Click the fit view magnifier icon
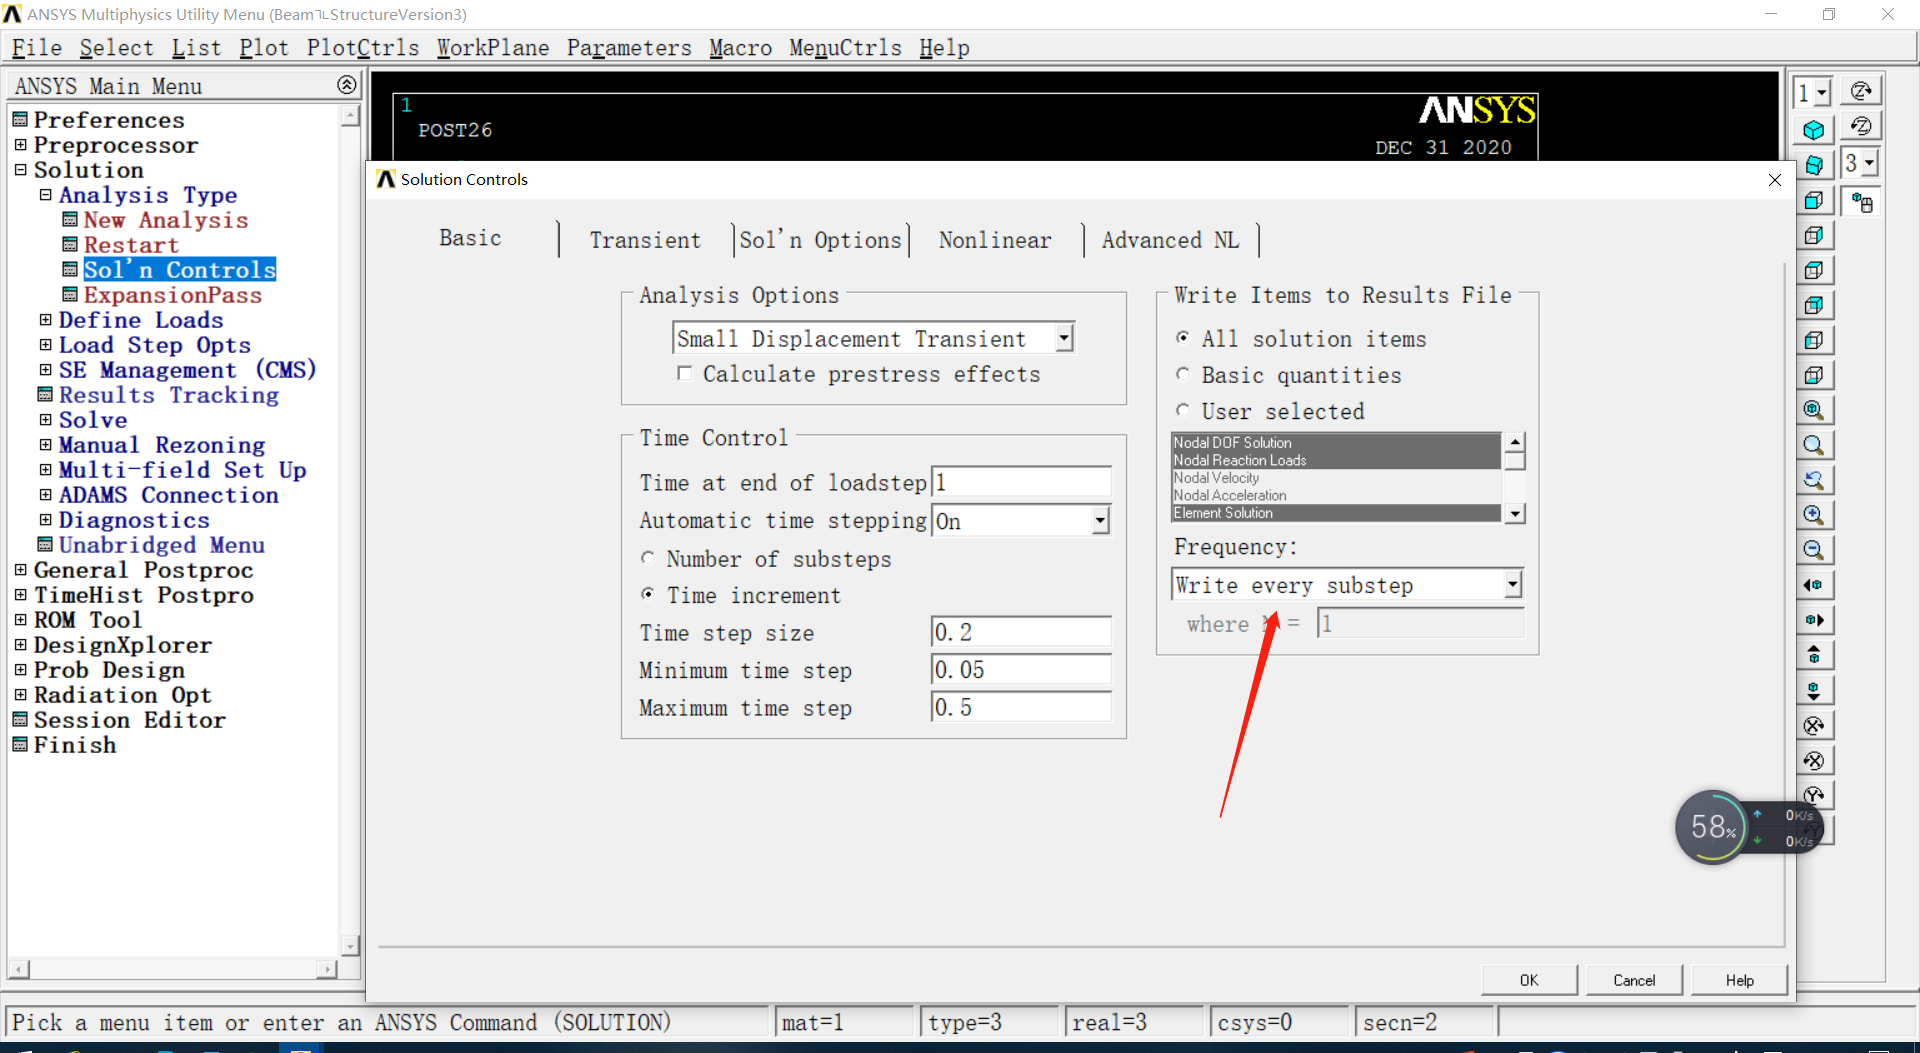Screen dimensions: 1920x1053 pos(1813,410)
